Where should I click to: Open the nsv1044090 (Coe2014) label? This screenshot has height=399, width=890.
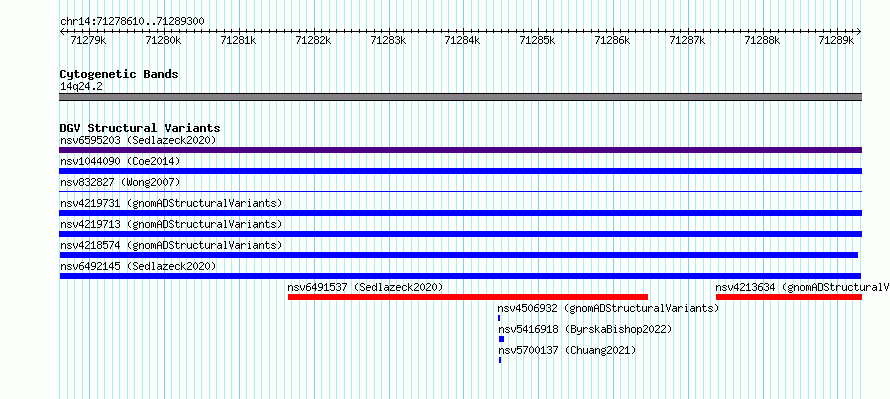[120, 161]
